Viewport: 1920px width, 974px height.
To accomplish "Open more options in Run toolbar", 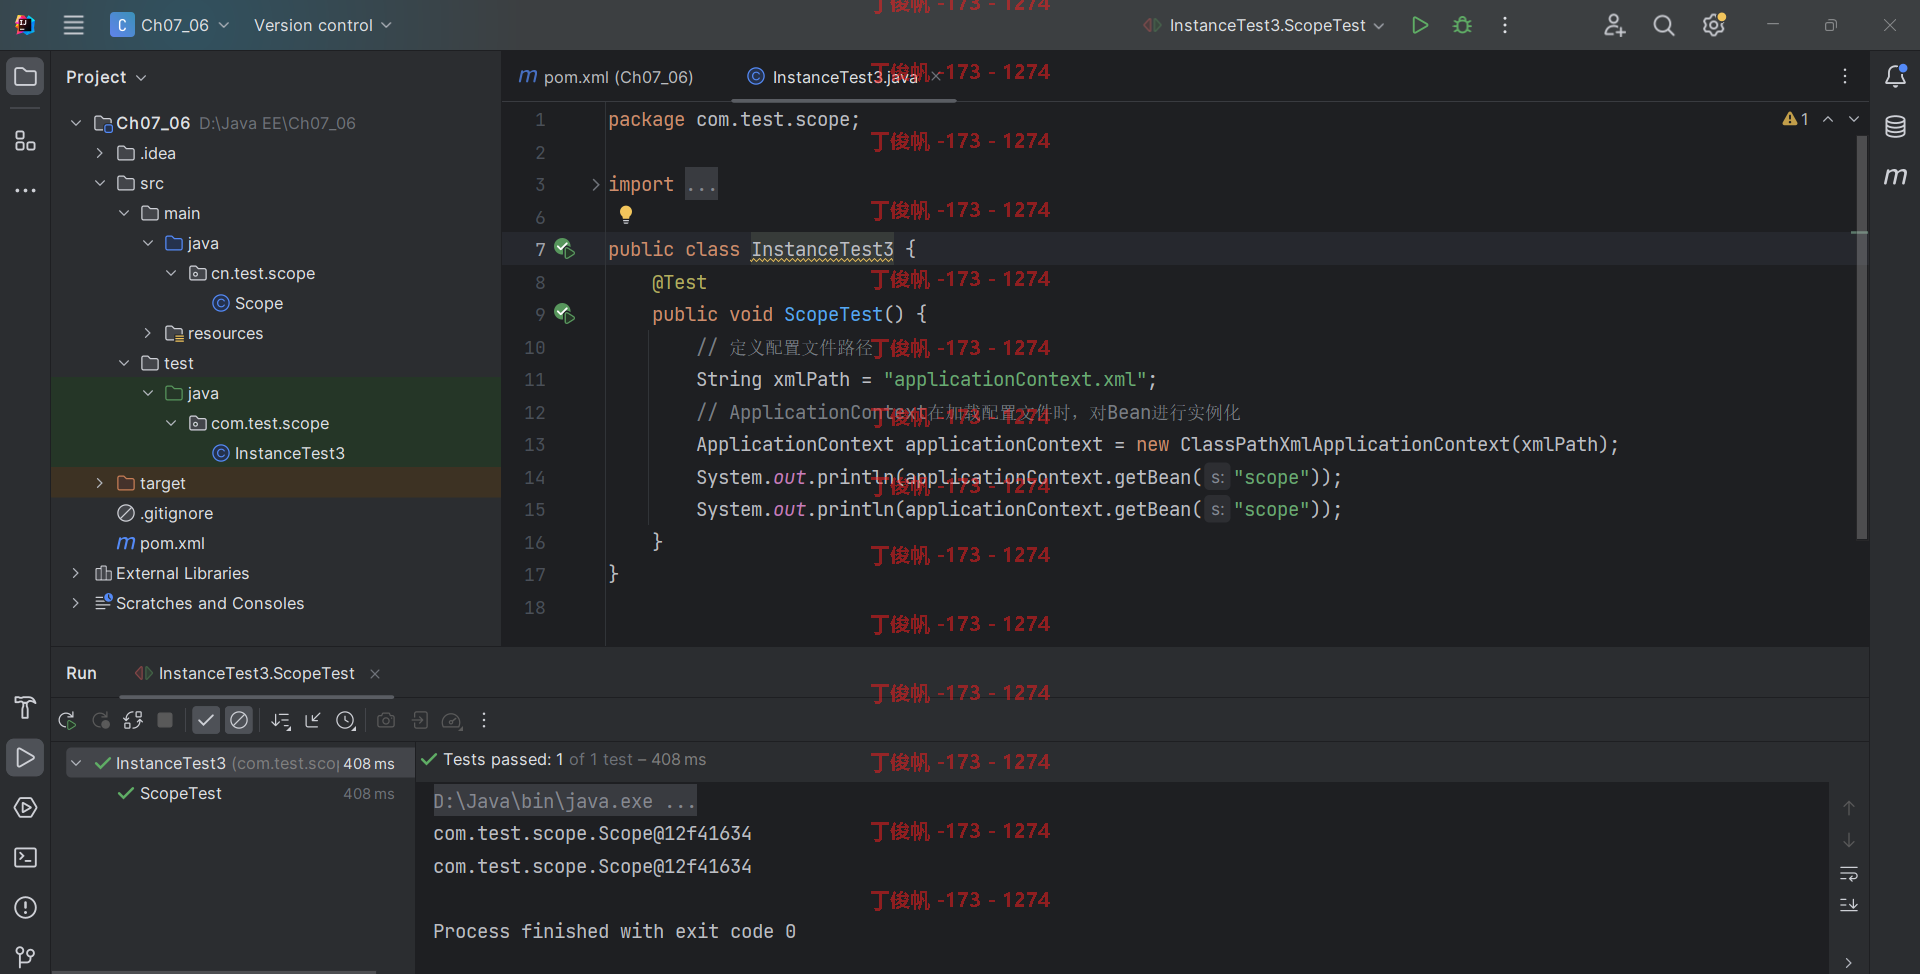I will coord(484,720).
